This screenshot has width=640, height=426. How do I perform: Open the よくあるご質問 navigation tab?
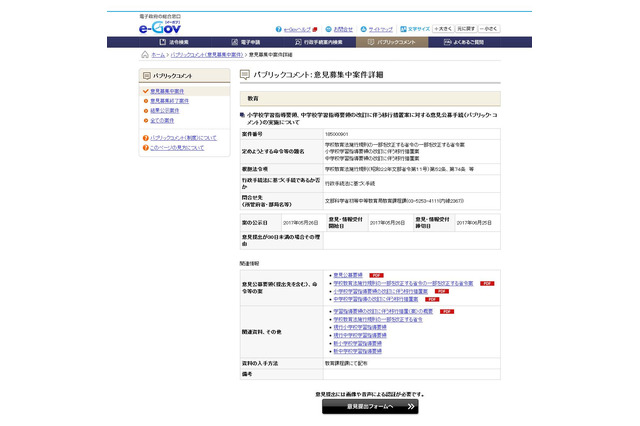tap(464, 42)
